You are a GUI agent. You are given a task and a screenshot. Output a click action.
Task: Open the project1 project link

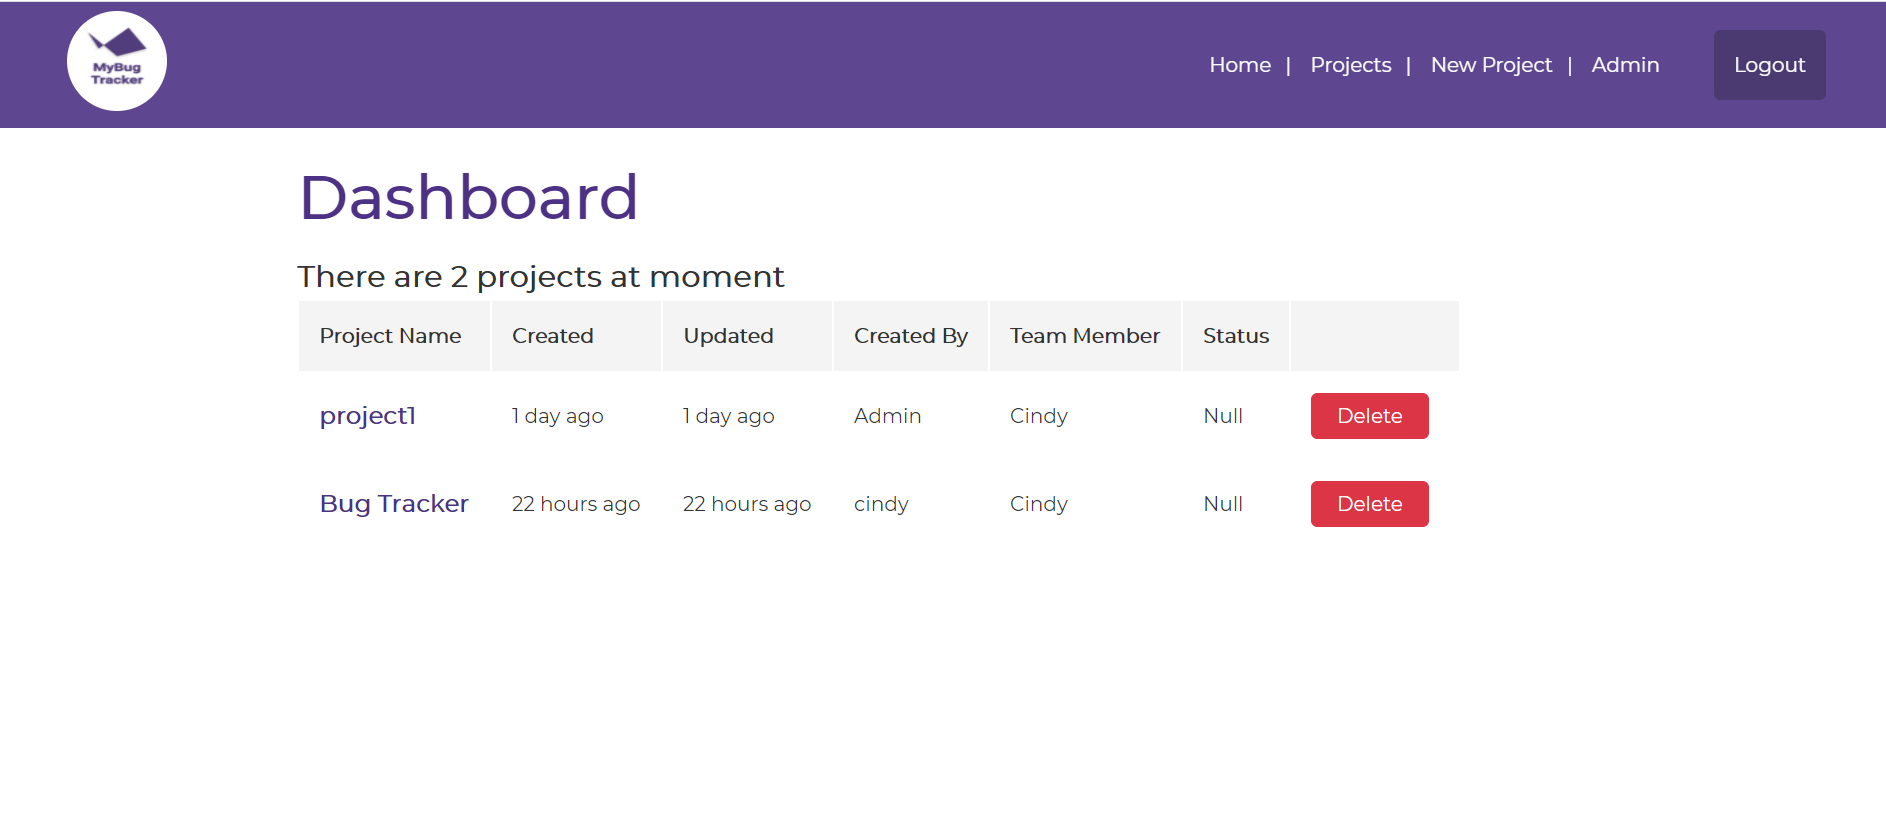[367, 415]
